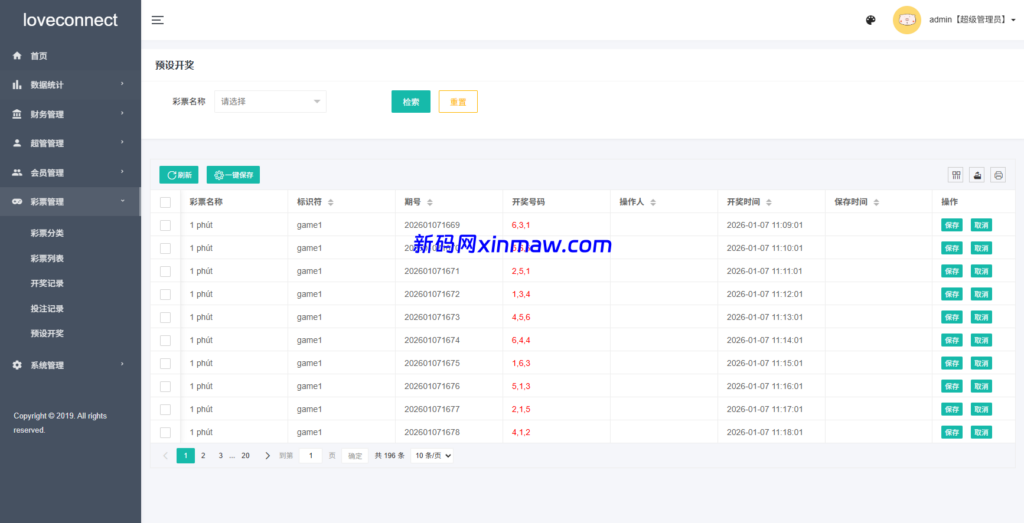Image resolution: width=1024 pixels, height=523 pixels.
Task: Click 保存 for 期号 202601071669
Action: coord(952,225)
